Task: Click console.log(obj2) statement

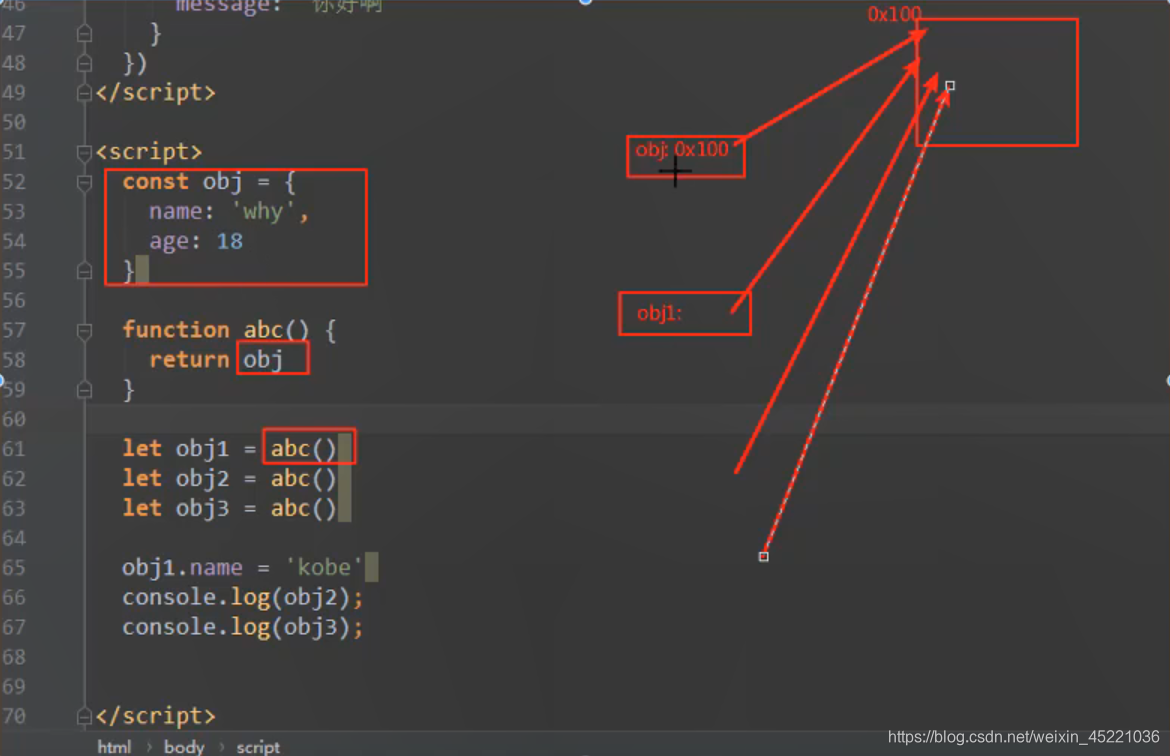Action: (243, 598)
